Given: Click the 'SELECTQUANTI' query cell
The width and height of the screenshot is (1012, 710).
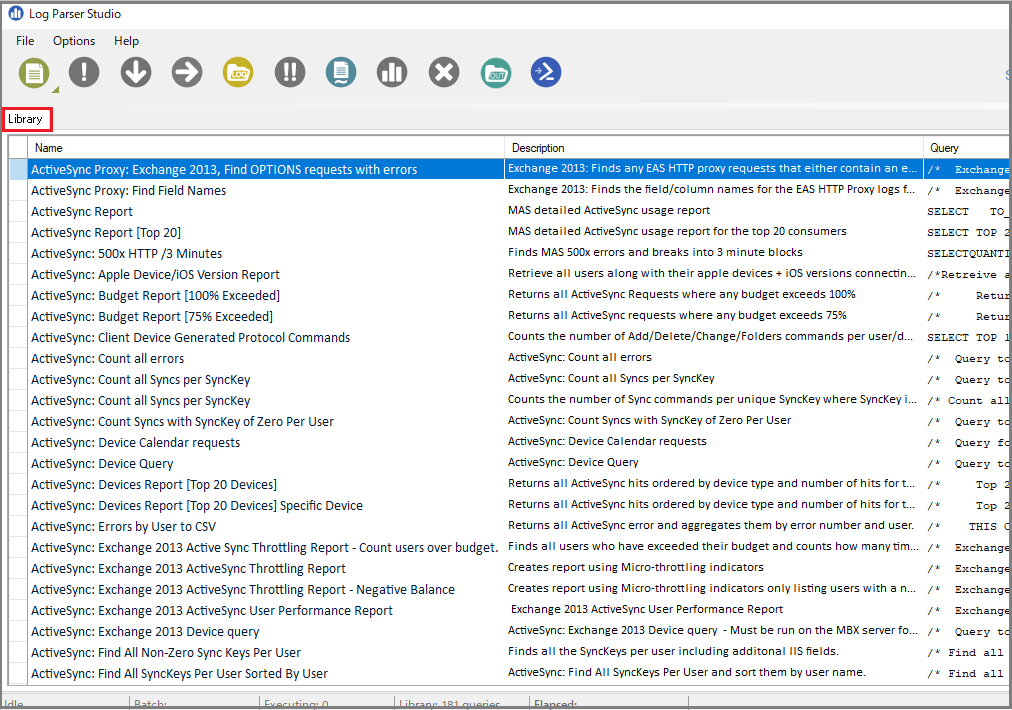Looking at the screenshot, I should pos(967,254).
